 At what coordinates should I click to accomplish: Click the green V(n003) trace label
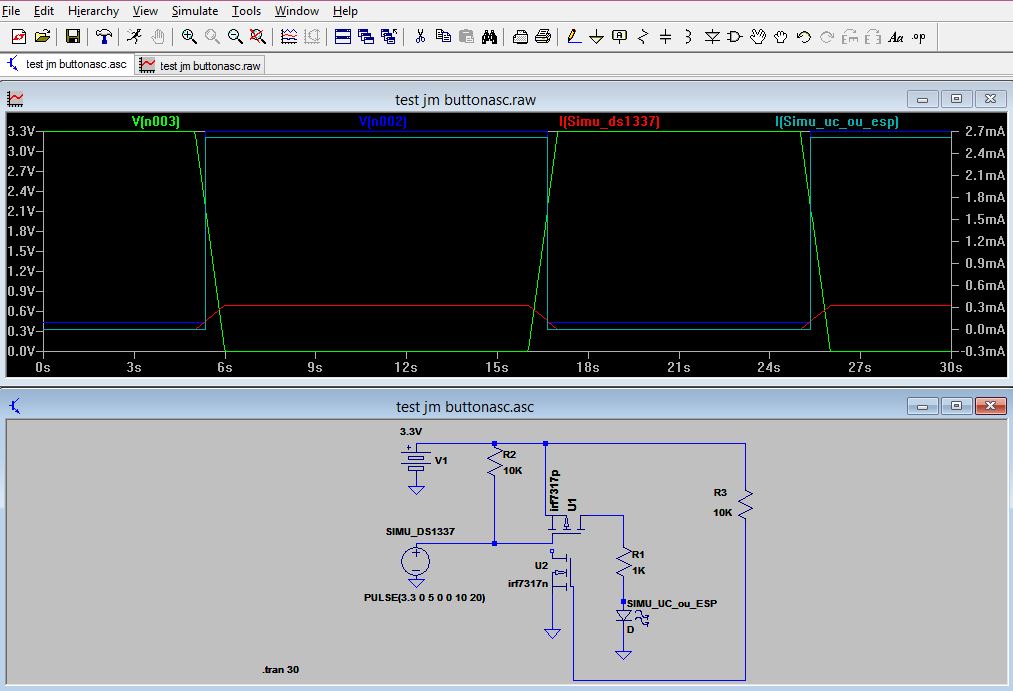pyautogui.click(x=156, y=122)
